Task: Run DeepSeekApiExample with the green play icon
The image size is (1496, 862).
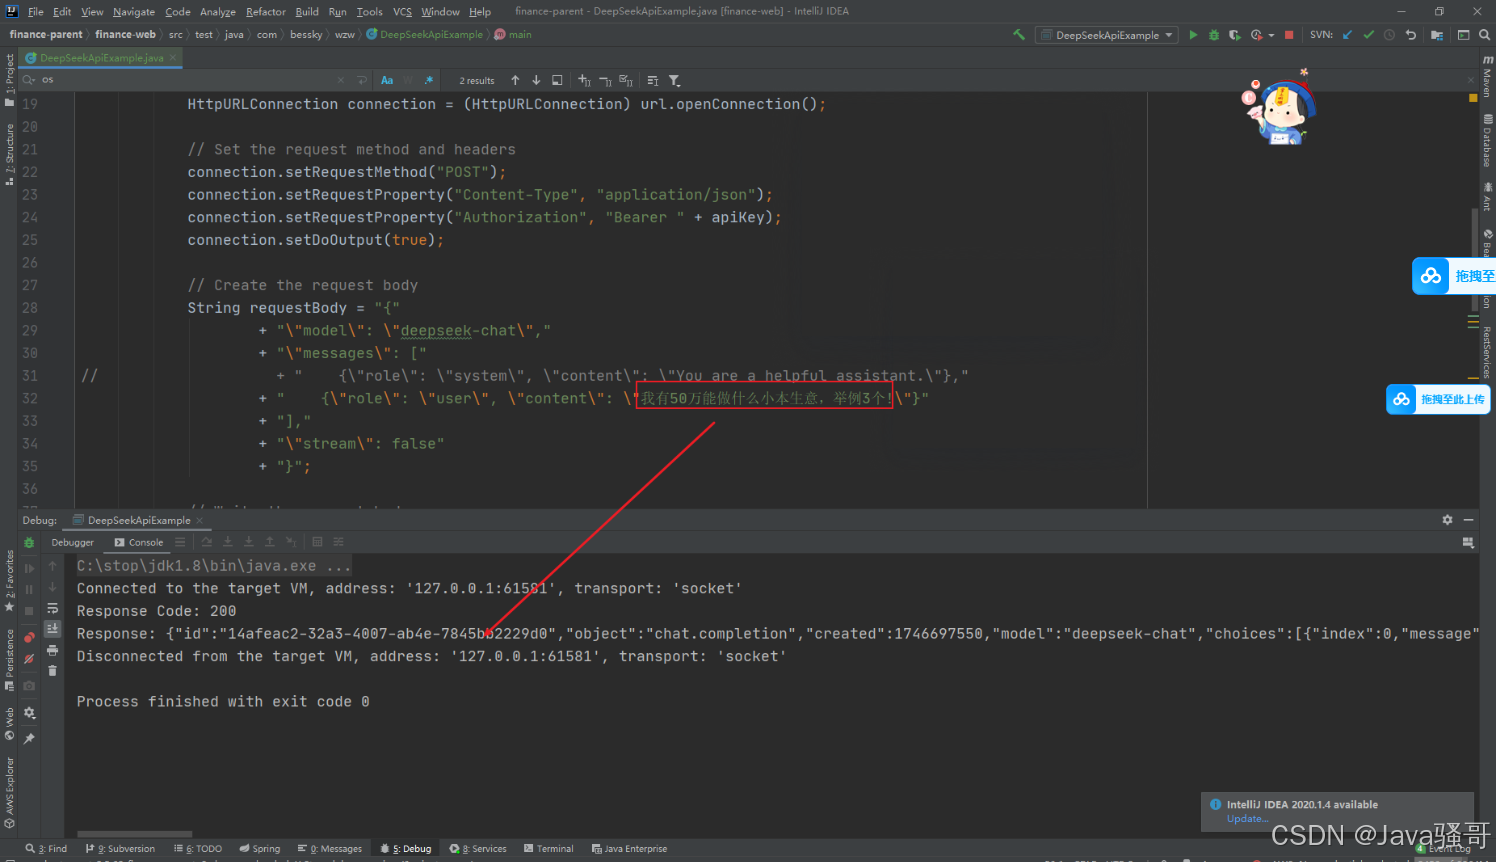Action: coord(1193,34)
